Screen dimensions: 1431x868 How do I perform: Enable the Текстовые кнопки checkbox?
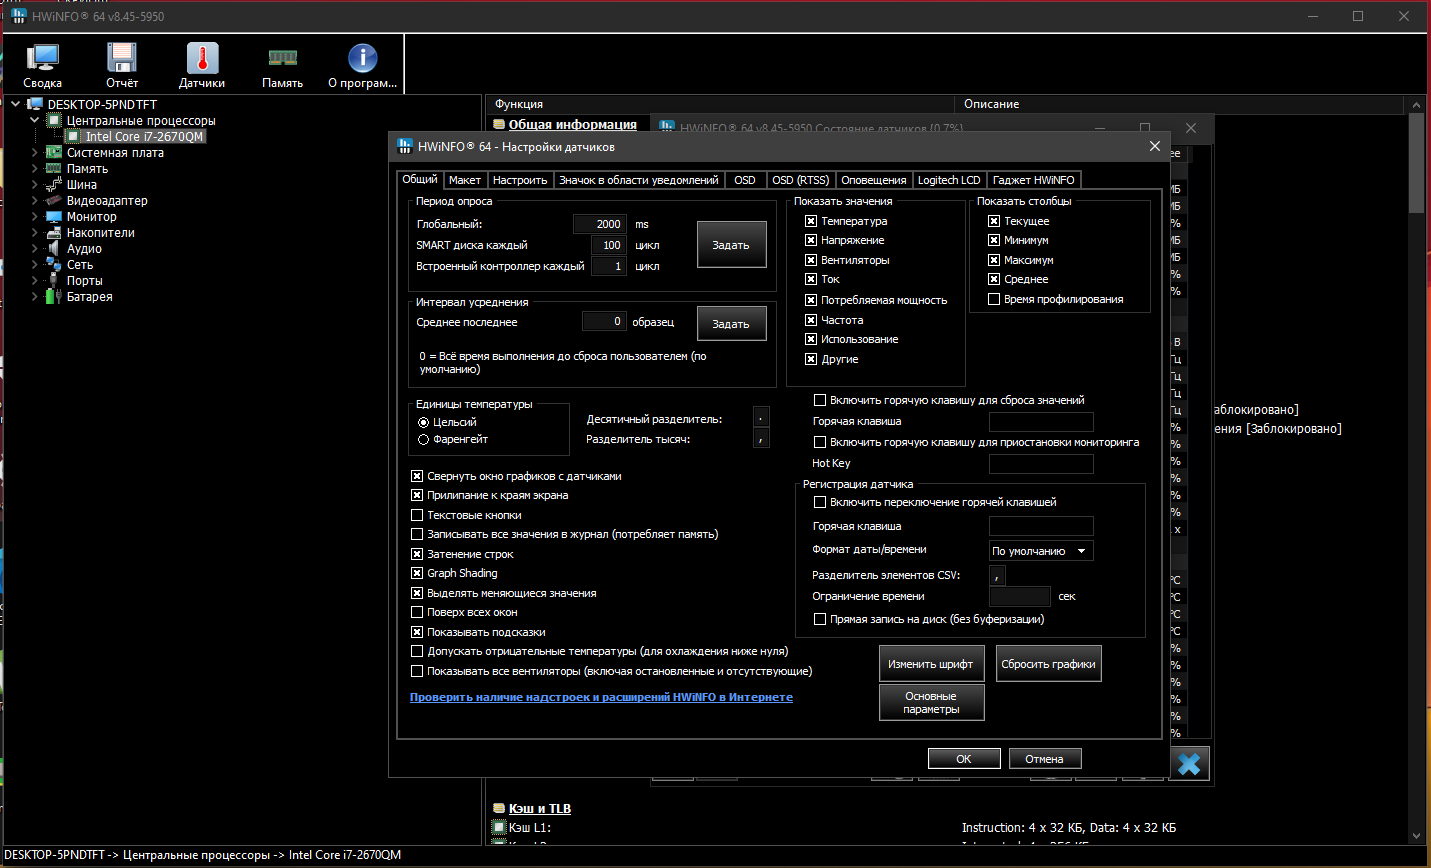click(417, 515)
